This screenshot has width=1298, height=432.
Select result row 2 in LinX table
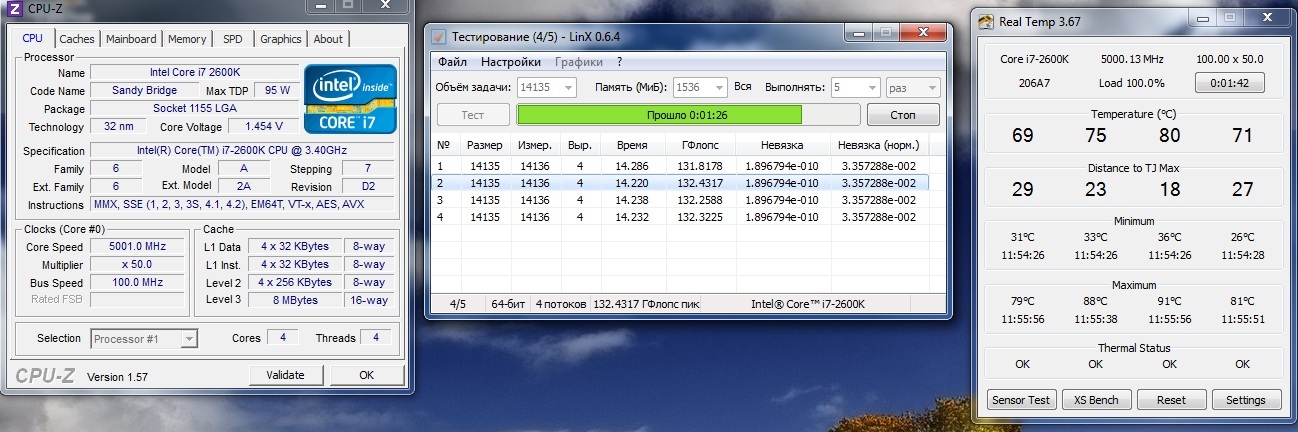[680, 183]
